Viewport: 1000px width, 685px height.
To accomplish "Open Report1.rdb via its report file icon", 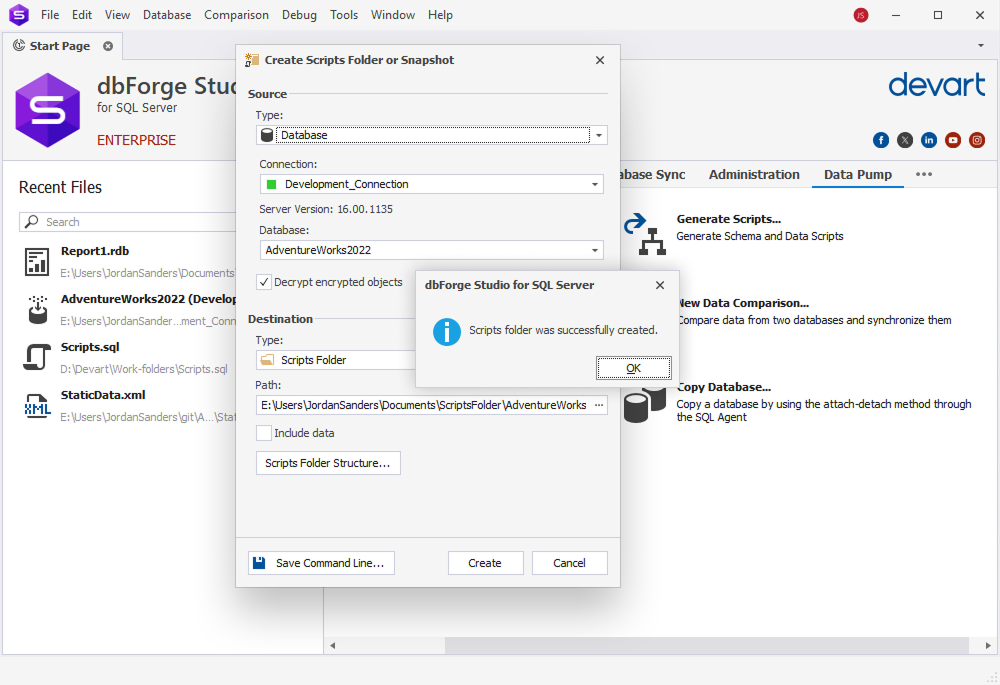I will [x=37, y=262].
